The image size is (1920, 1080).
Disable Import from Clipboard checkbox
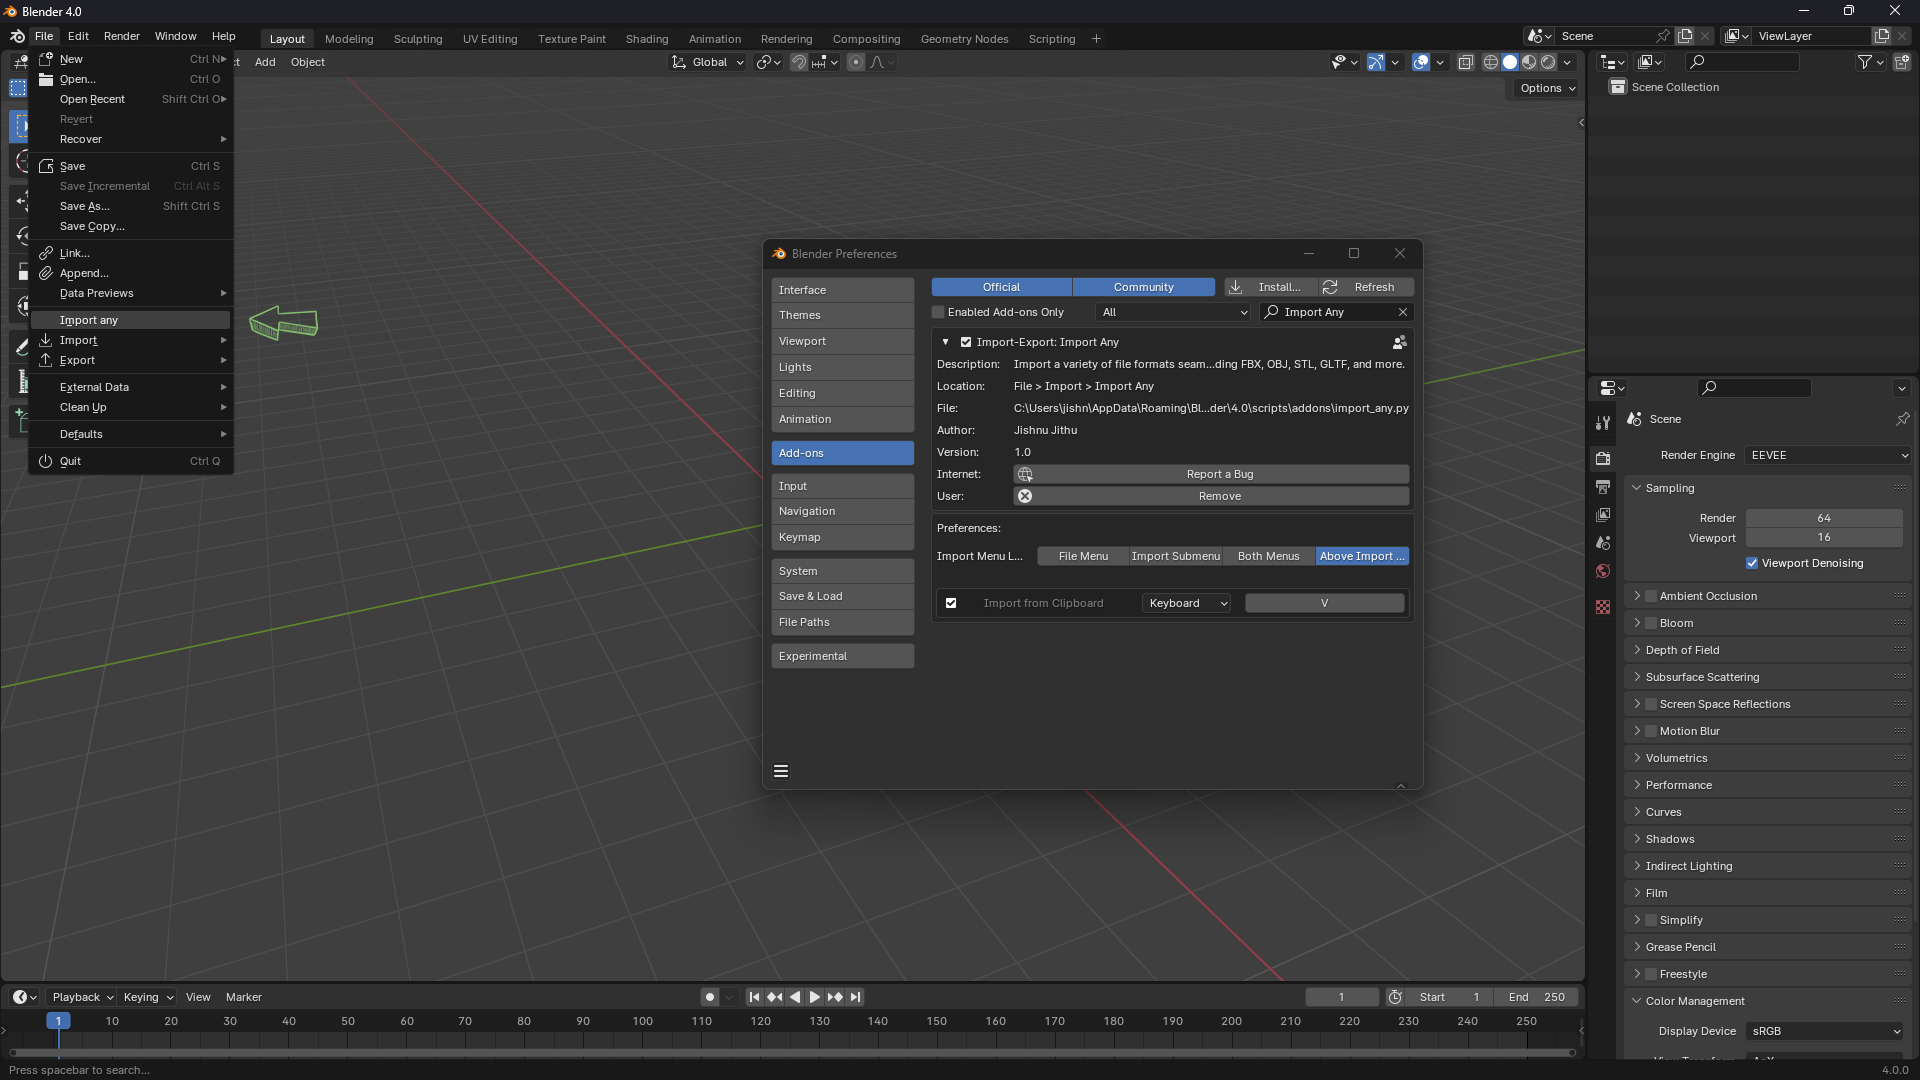click(x=950, y=603)
